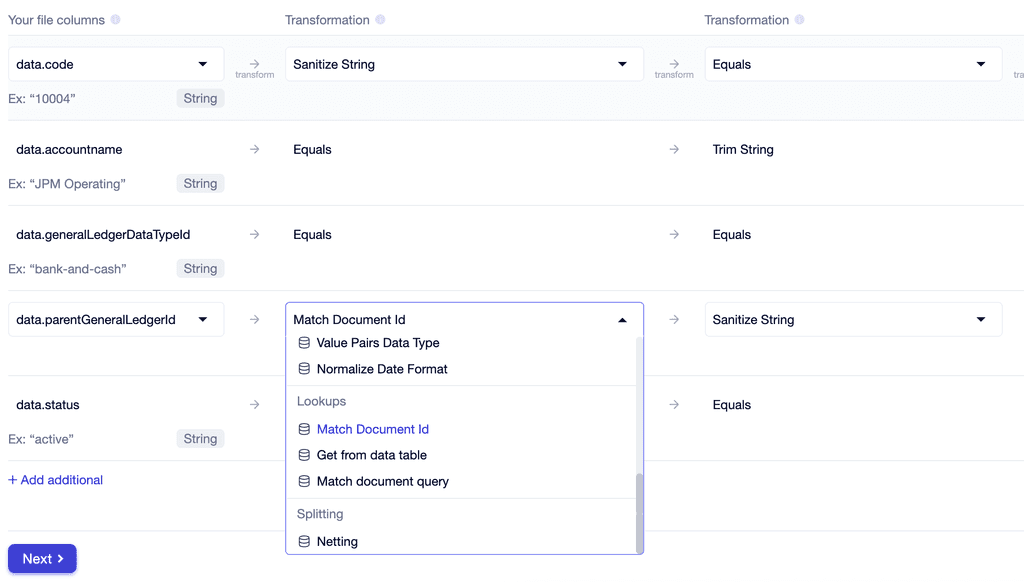The width and height of the screenshot is (1024, 582).
Task: Click data.accountname column text
Action: (x=69, y=150)
